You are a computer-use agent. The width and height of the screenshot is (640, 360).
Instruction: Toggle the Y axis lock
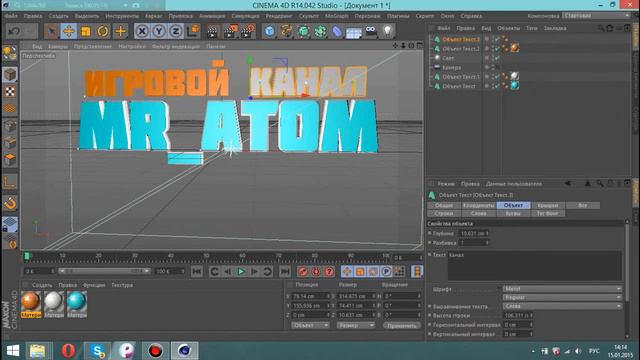pyautogui.click(x=159, y=31)
